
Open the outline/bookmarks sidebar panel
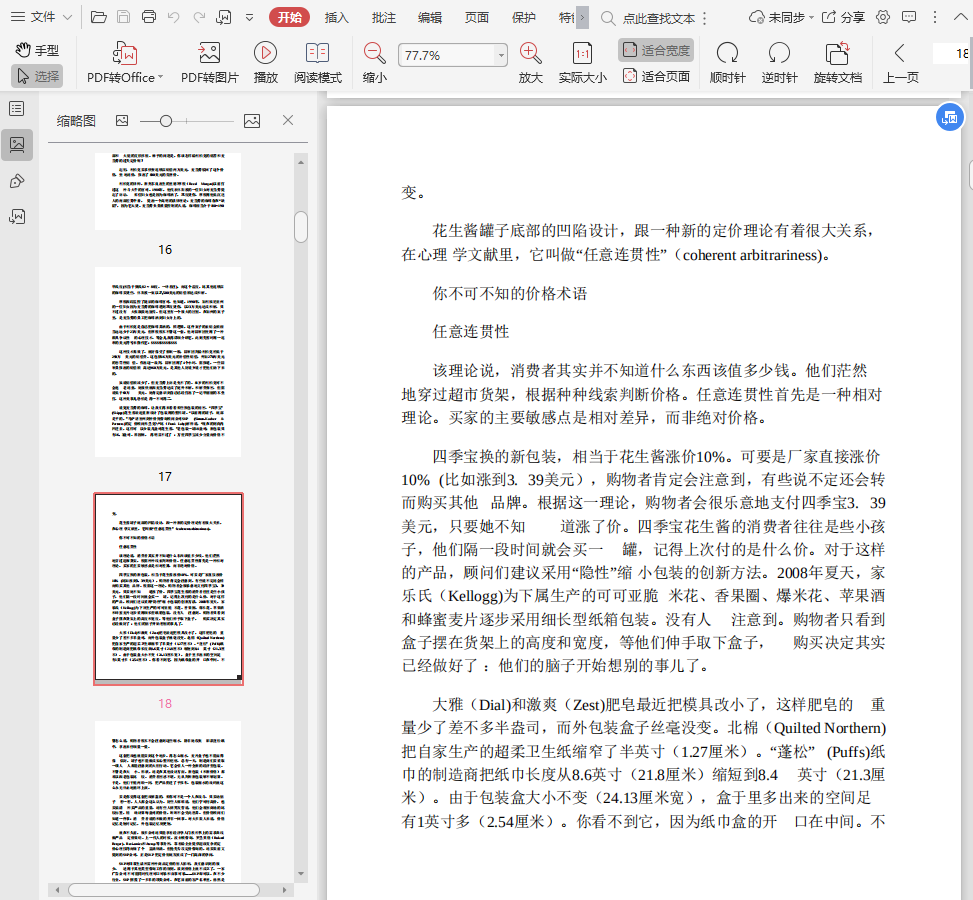click(x=17, y=109)
